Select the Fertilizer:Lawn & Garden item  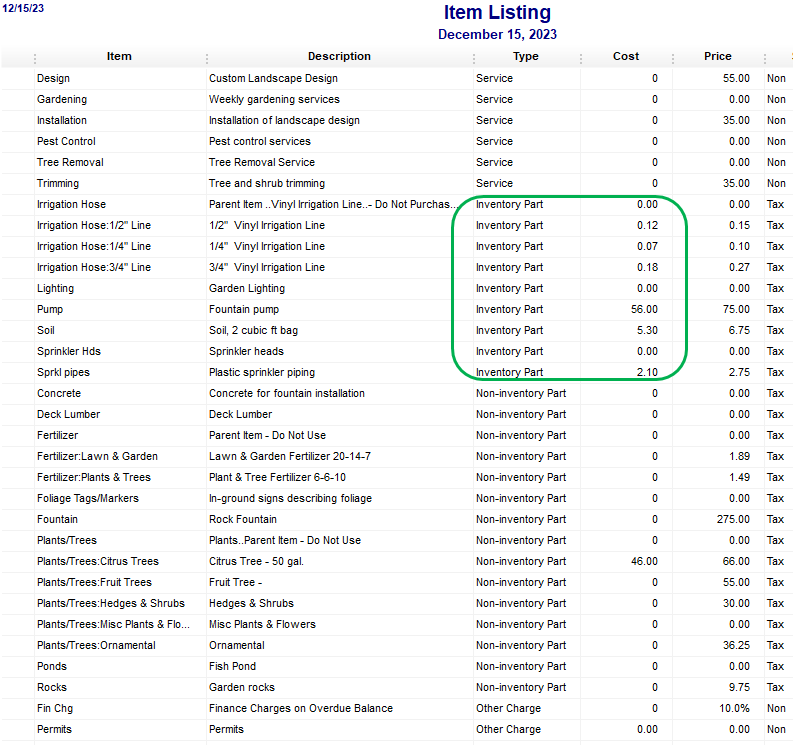[x=97, y=456]
